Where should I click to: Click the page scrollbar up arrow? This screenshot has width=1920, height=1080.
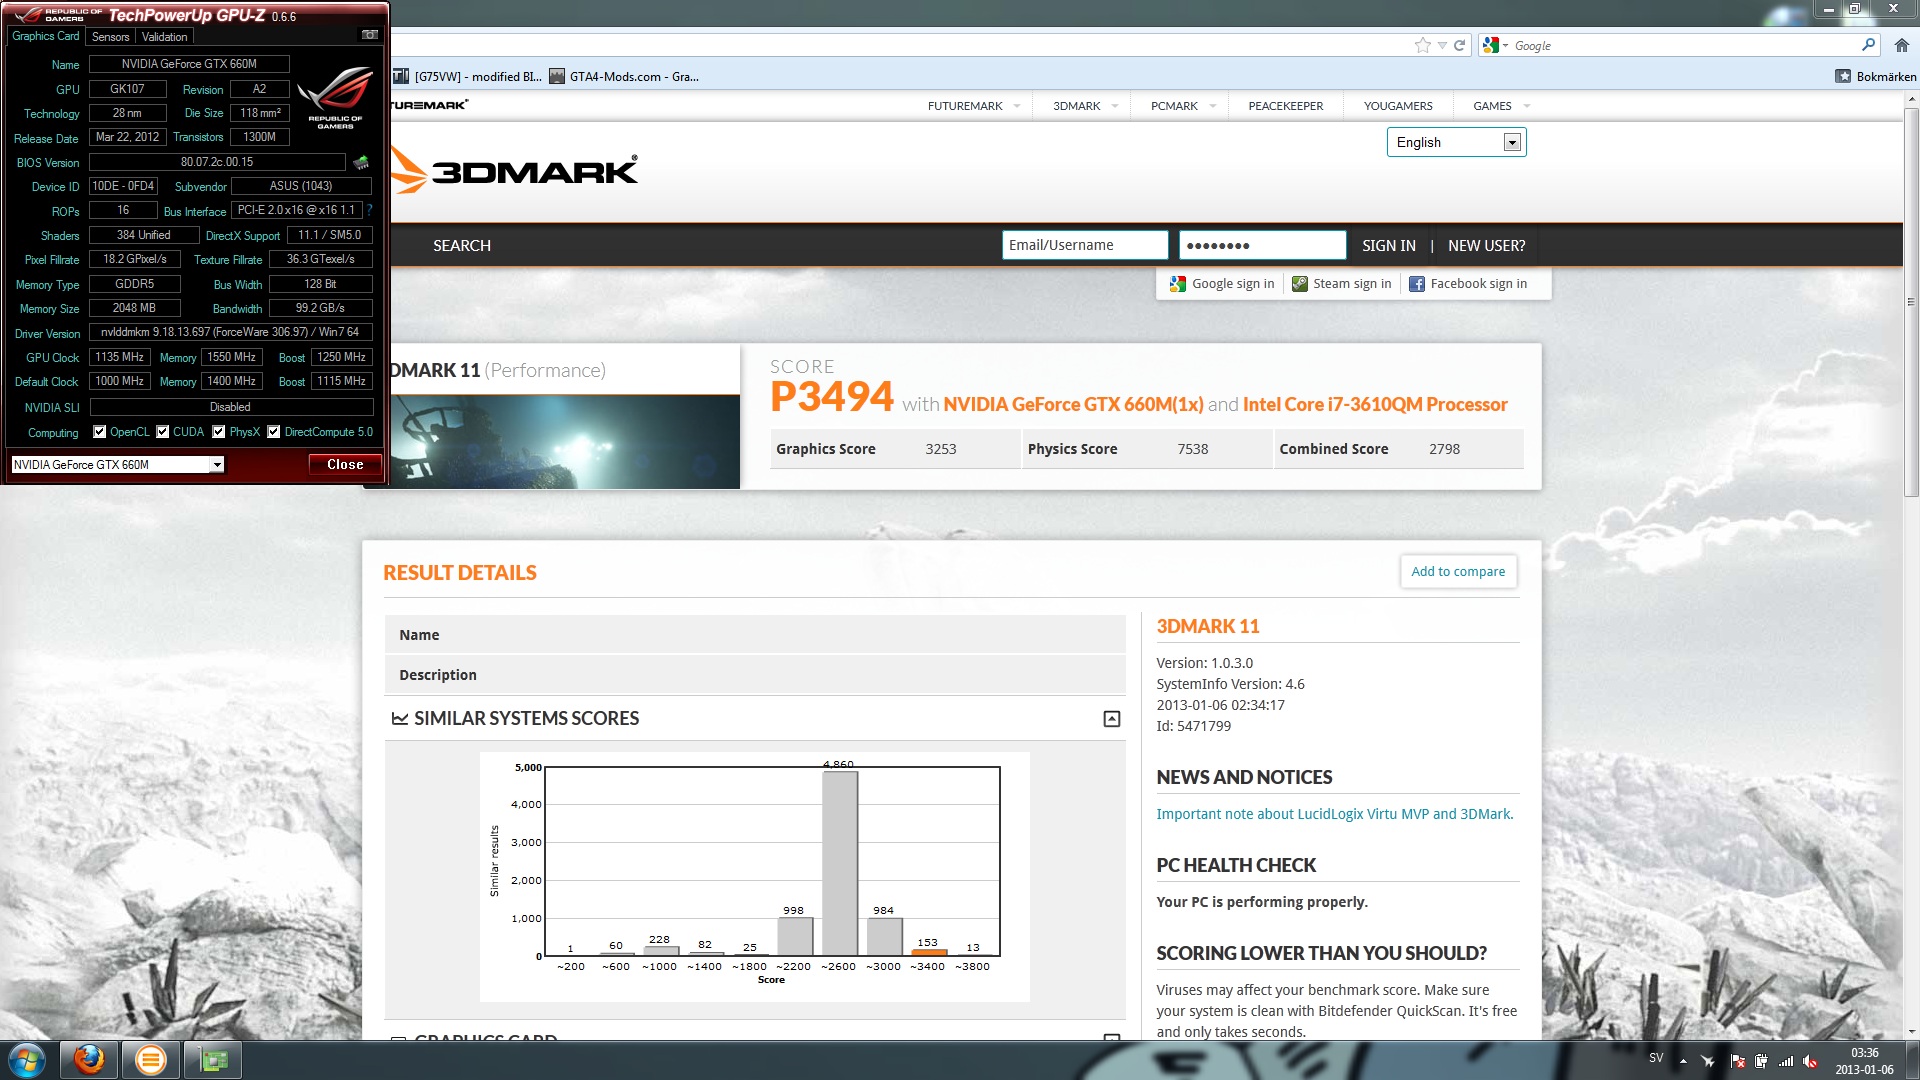point(1911,100)
